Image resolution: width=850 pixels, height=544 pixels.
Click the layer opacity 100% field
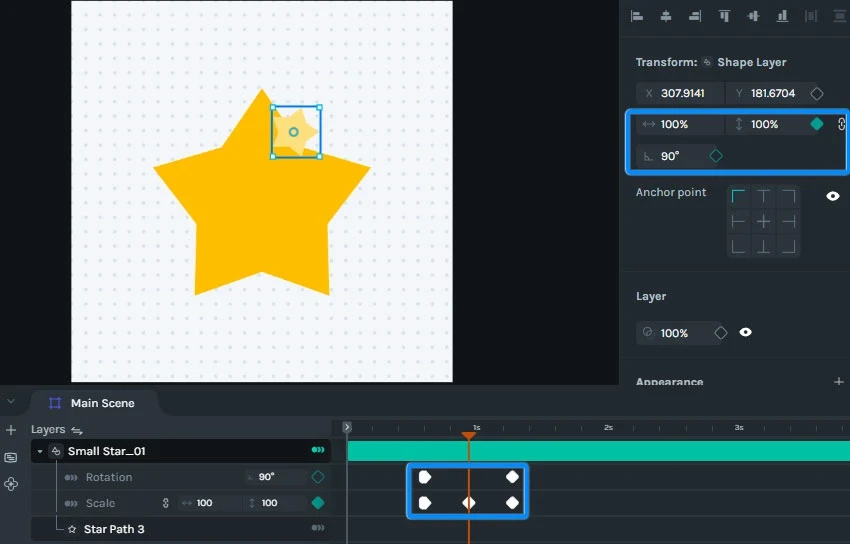675,333
